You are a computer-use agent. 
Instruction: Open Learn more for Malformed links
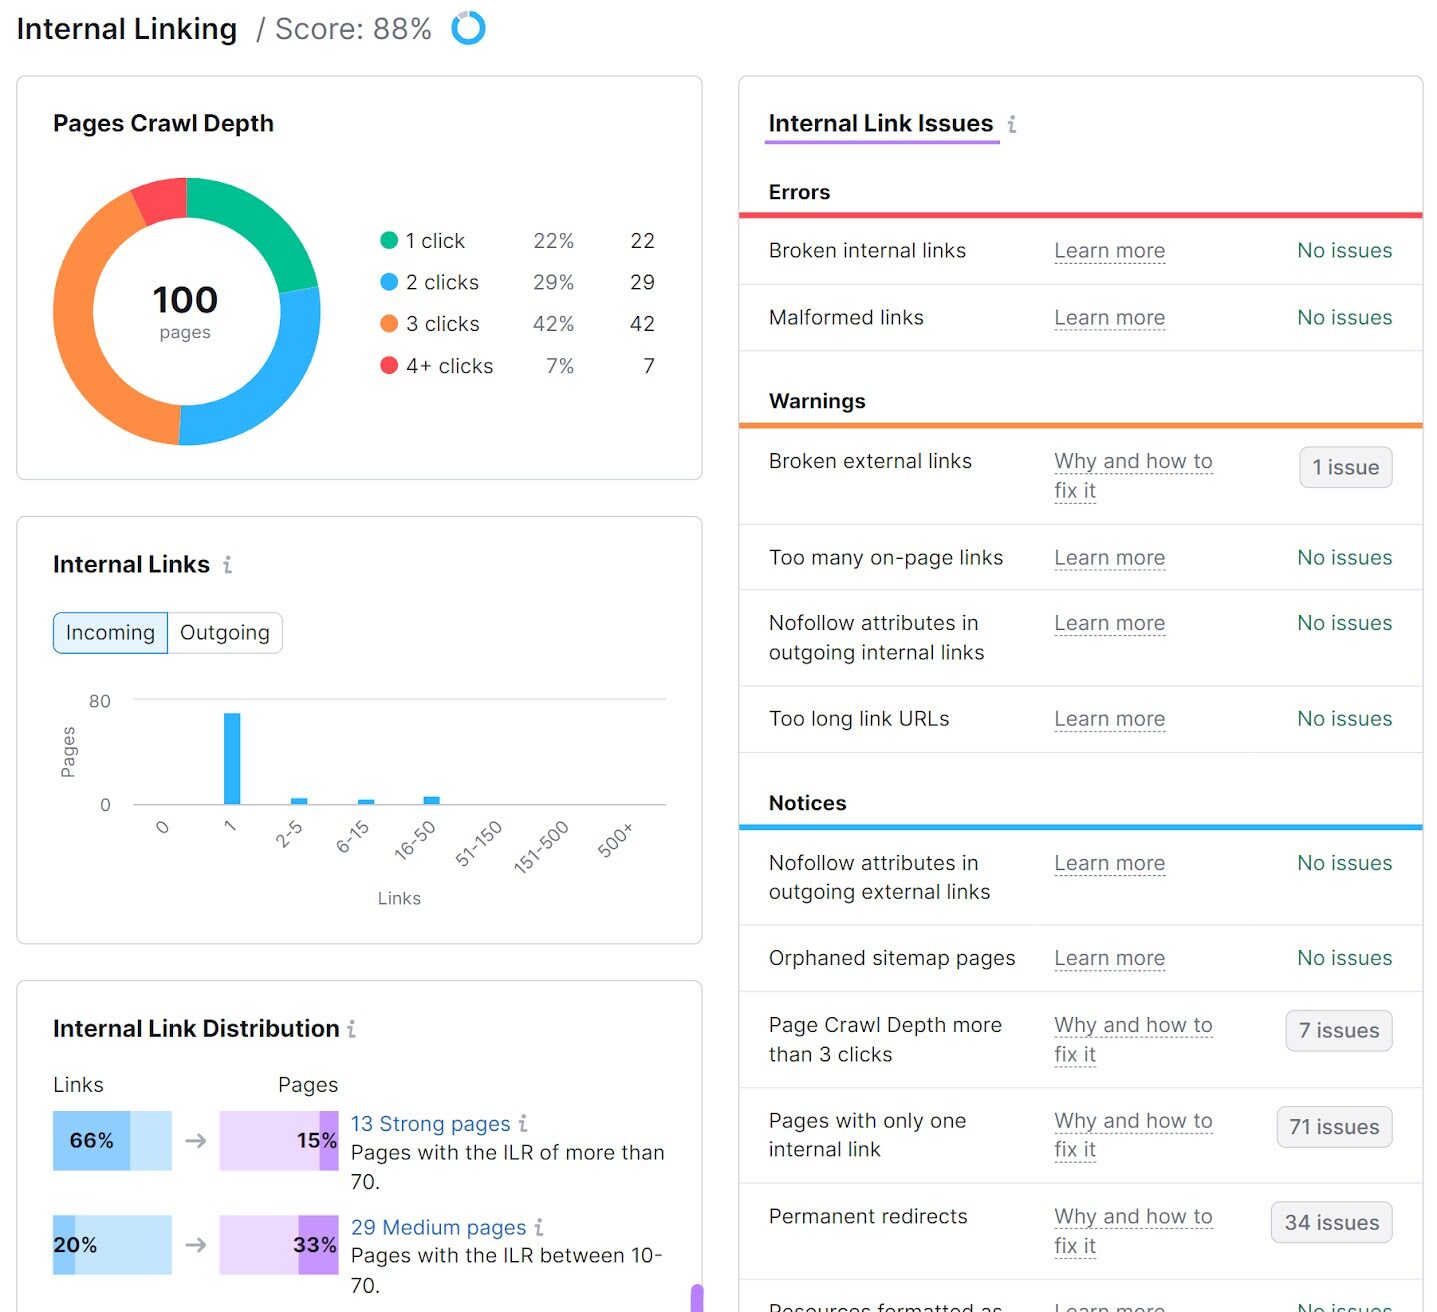pyautogui.click(x=1109, y=318)
